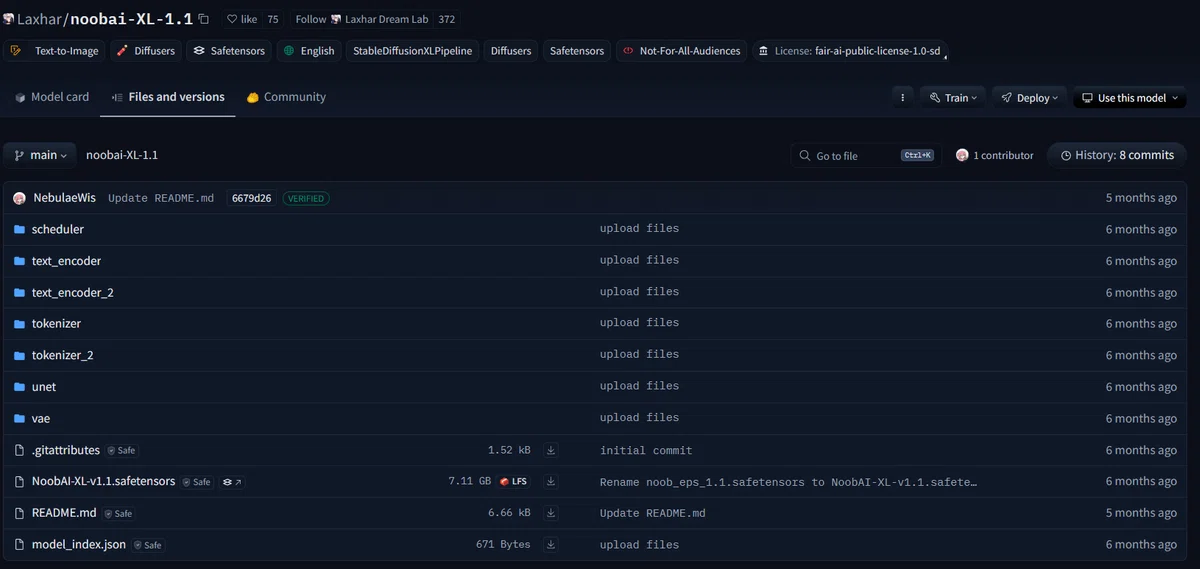This screenshot has width=1200, height=569.
Task: Open commit hash 6679d26
Action: tap(251, 198)
